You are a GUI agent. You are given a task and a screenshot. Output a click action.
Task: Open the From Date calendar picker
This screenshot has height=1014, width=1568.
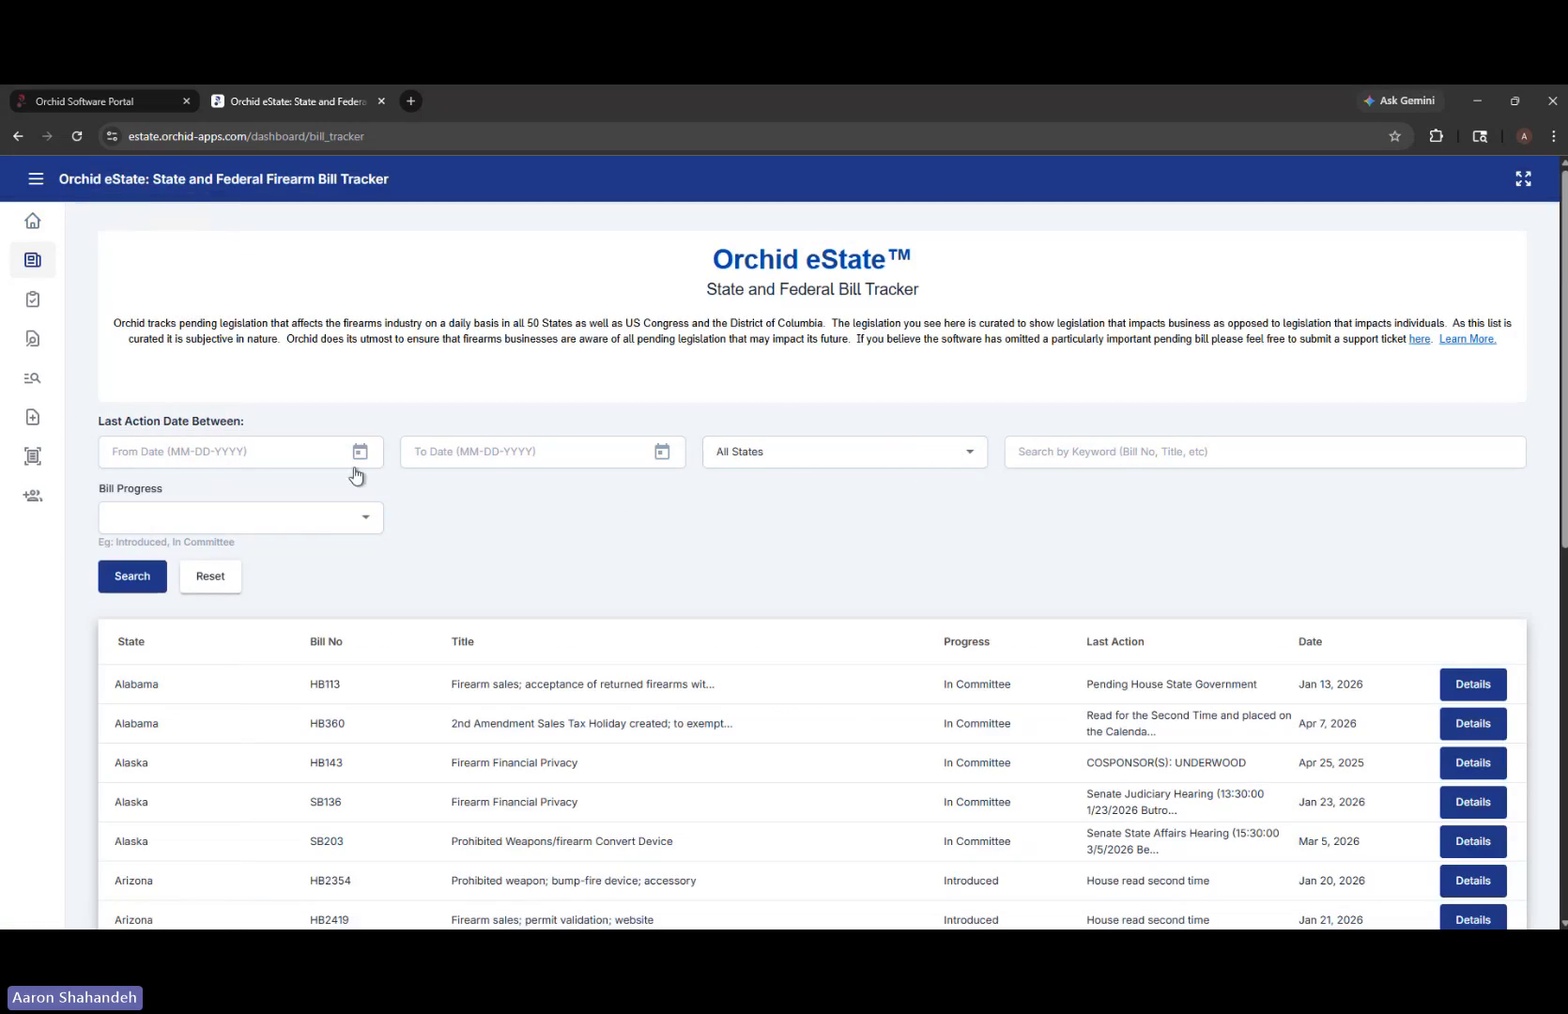tap(360, 452)
